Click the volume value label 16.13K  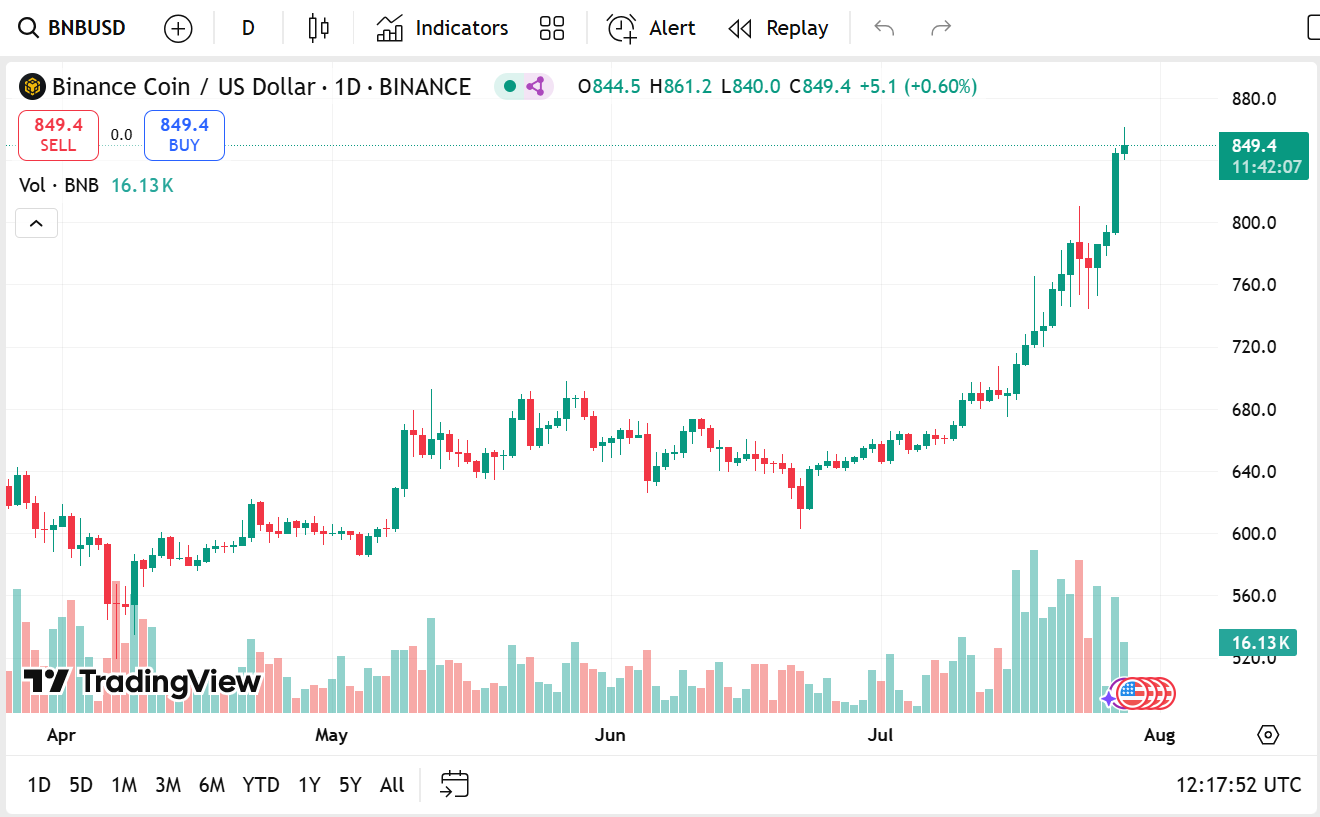[x=1257, y=642]
